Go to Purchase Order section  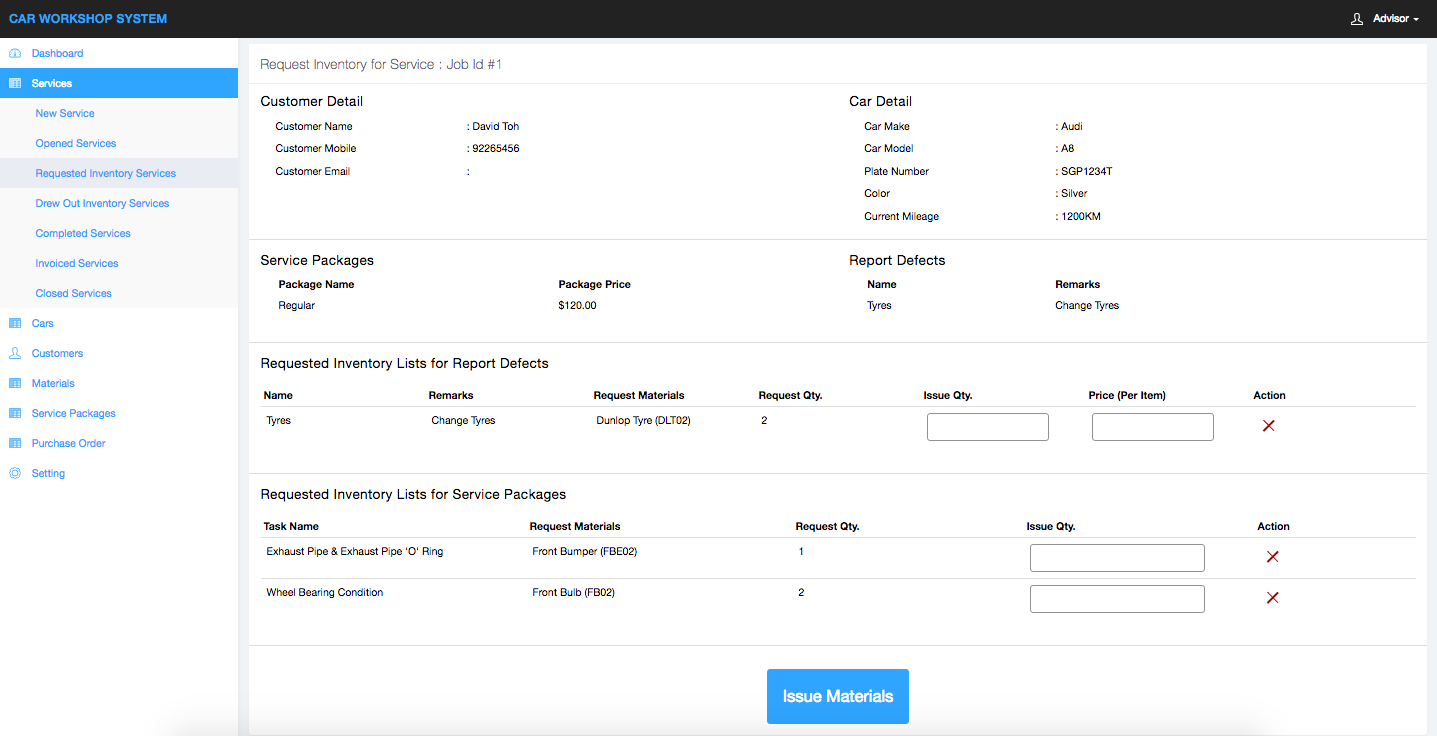(x=68, y=443)
